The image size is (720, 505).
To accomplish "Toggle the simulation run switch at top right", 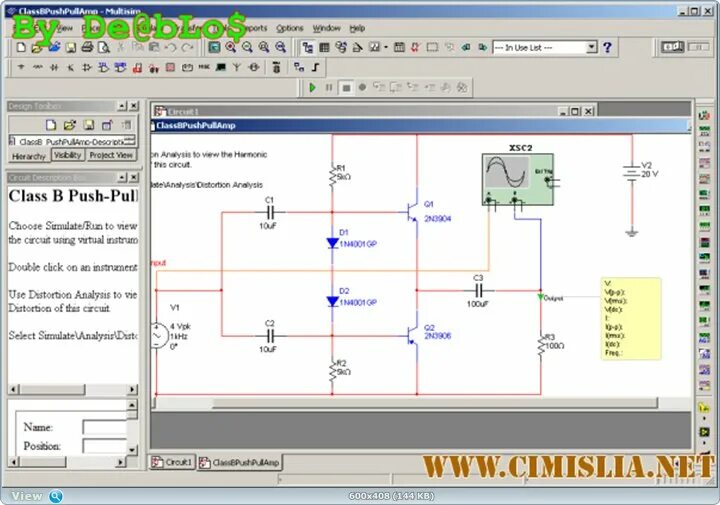I will point(672,47).
